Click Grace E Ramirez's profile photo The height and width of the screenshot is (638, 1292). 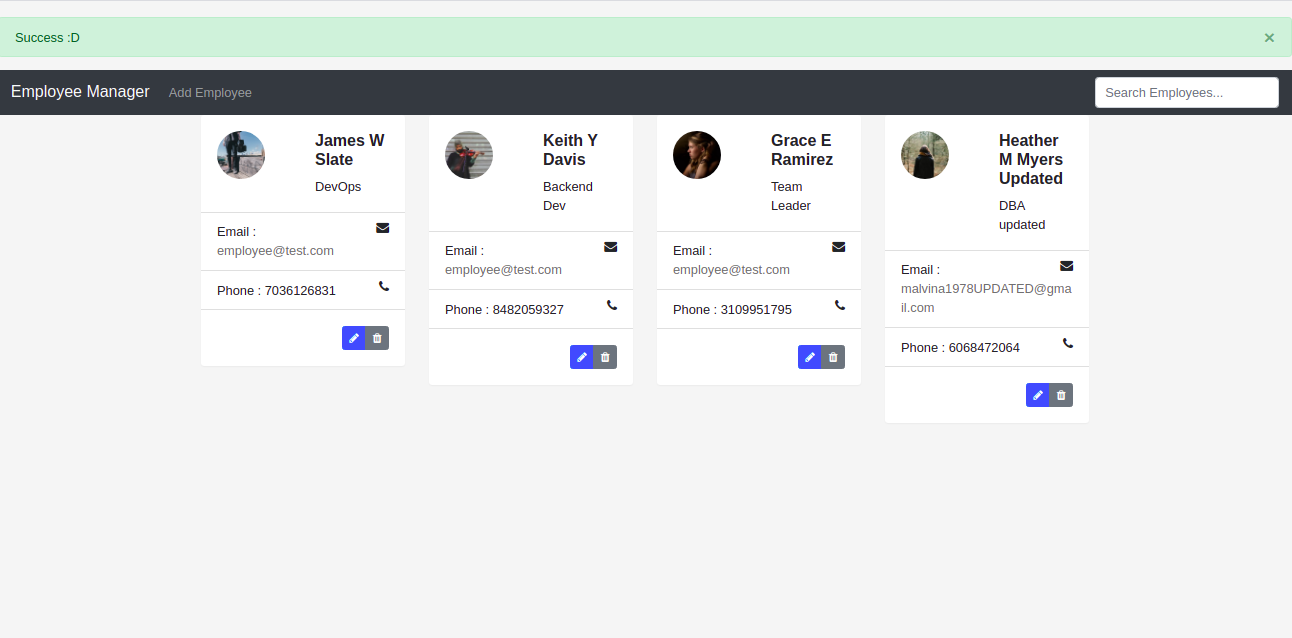(x=697, y=155)
